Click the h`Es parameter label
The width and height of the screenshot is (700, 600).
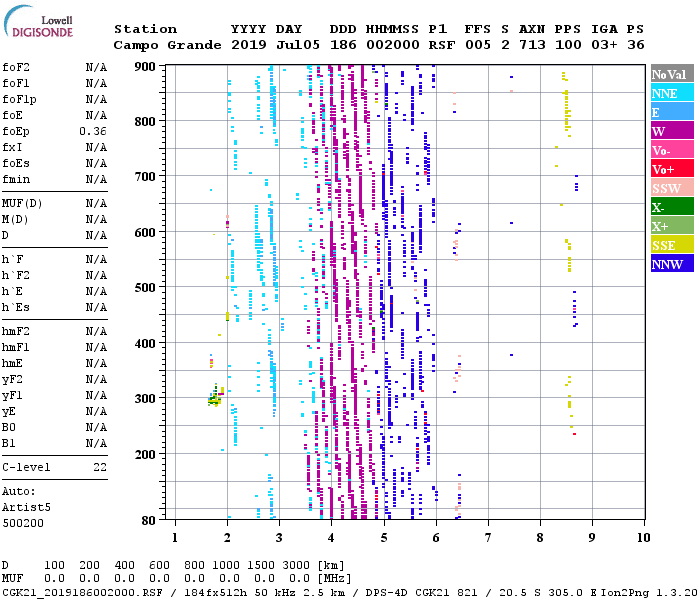pos(16,308)
